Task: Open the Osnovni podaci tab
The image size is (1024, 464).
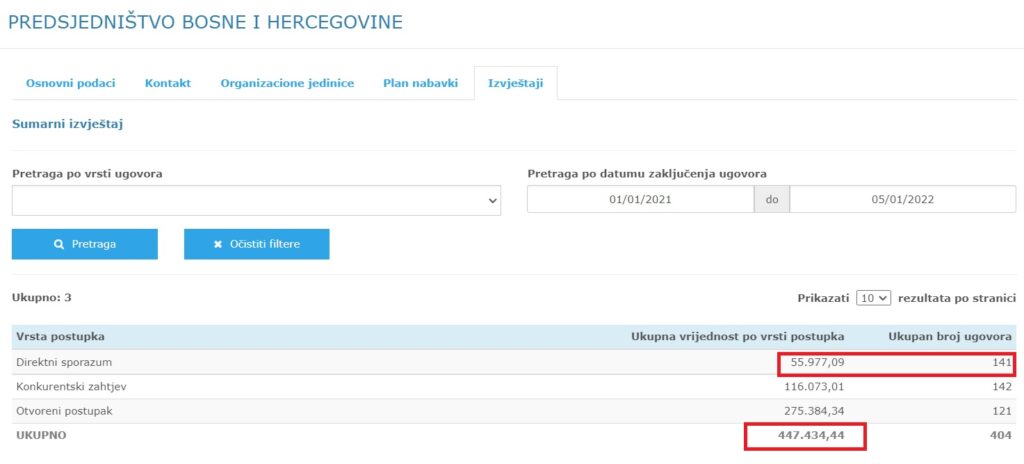Action: coord(70,83)
